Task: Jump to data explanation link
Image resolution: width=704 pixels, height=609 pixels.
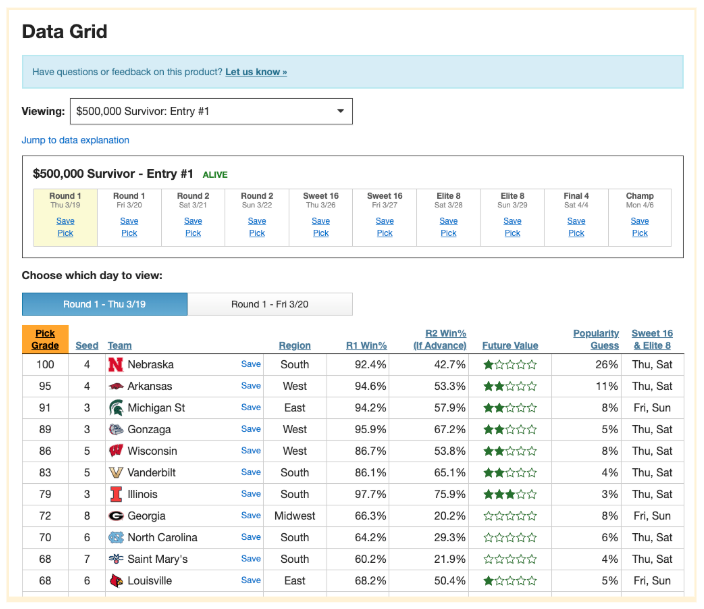Action: tap(76, 140)
